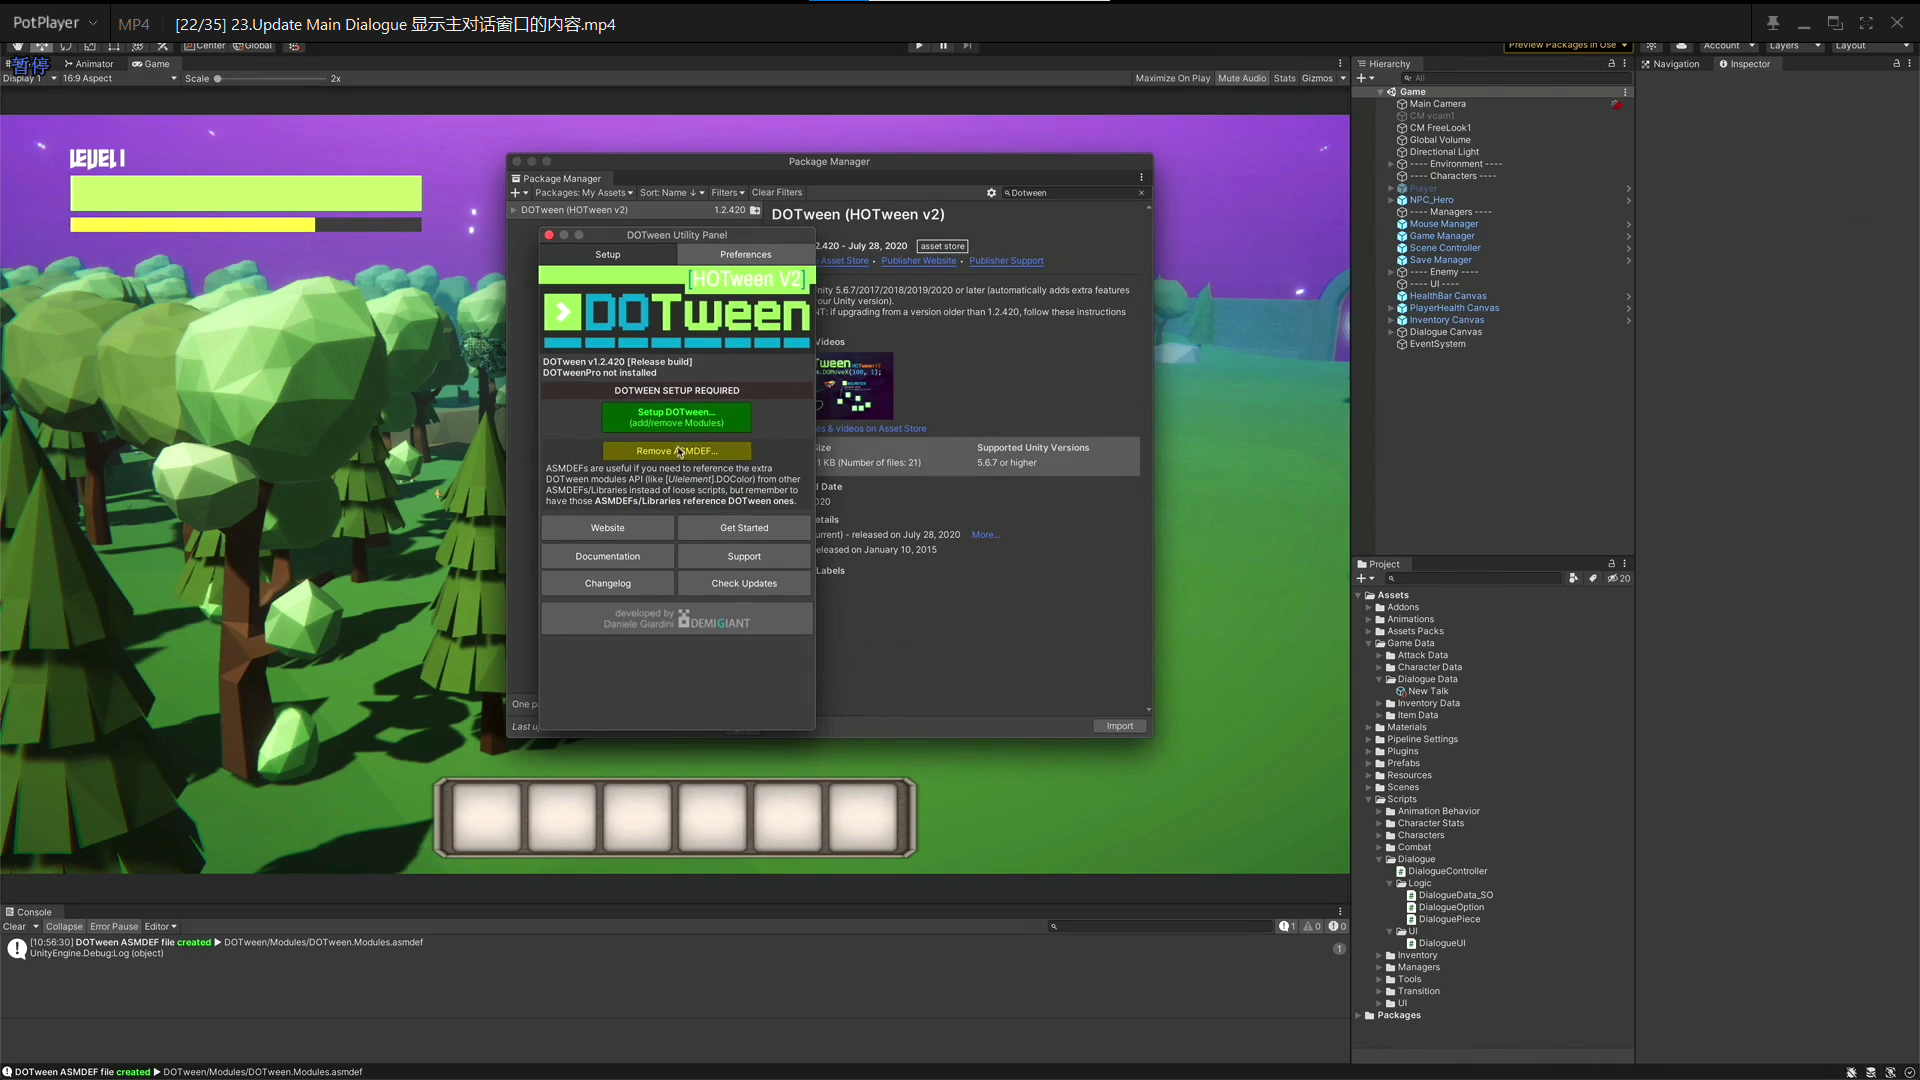The width and height of the screenshot is (1920, 1080).
Task: Toggle Mute Audio in the Game view
Action: pos(1241,78)
